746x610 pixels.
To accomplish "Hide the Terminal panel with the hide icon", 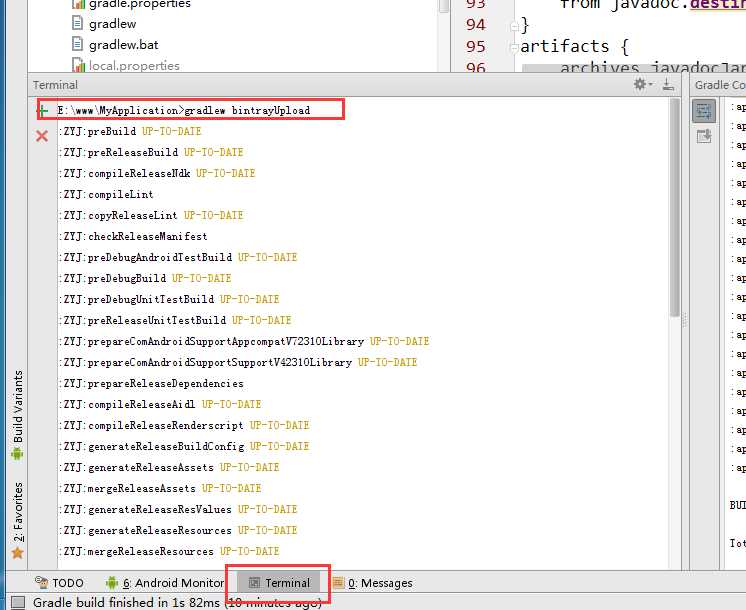I will click(668, 85).
